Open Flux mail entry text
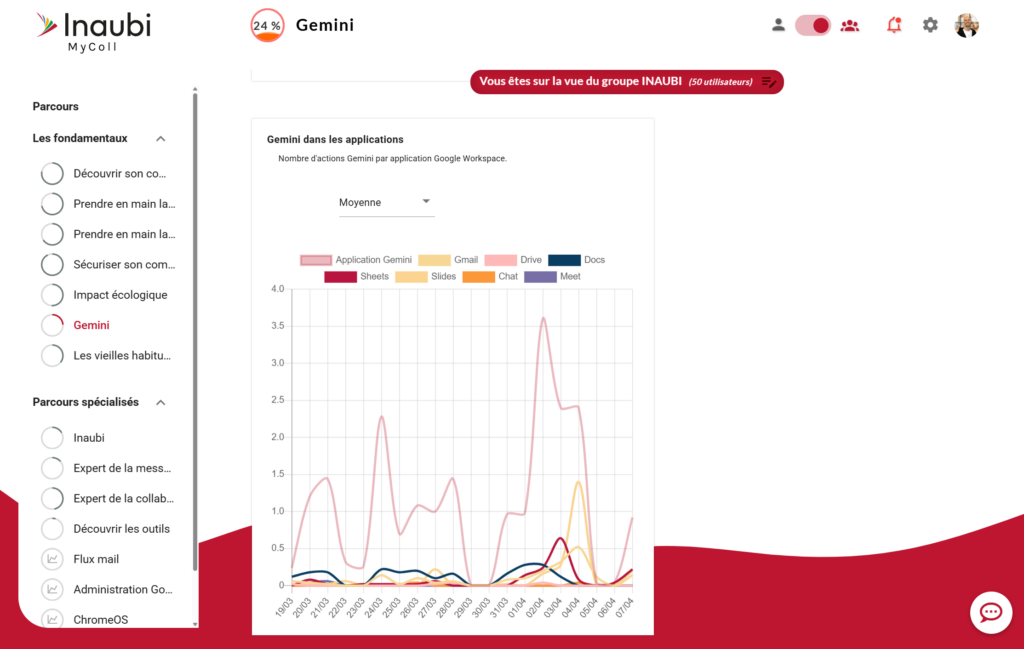The width and height of the screenshot is (1024, 649). coord(96,560)
